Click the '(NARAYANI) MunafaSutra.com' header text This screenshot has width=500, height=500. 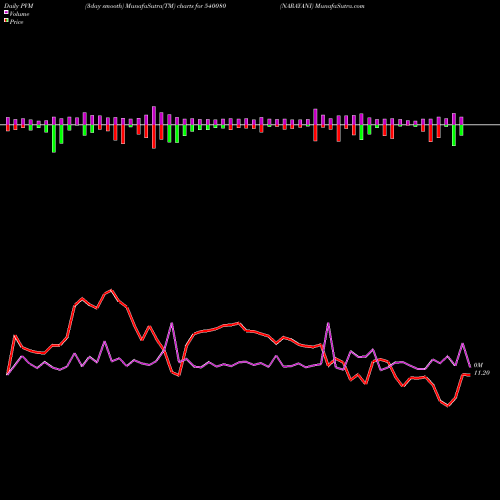322,6
